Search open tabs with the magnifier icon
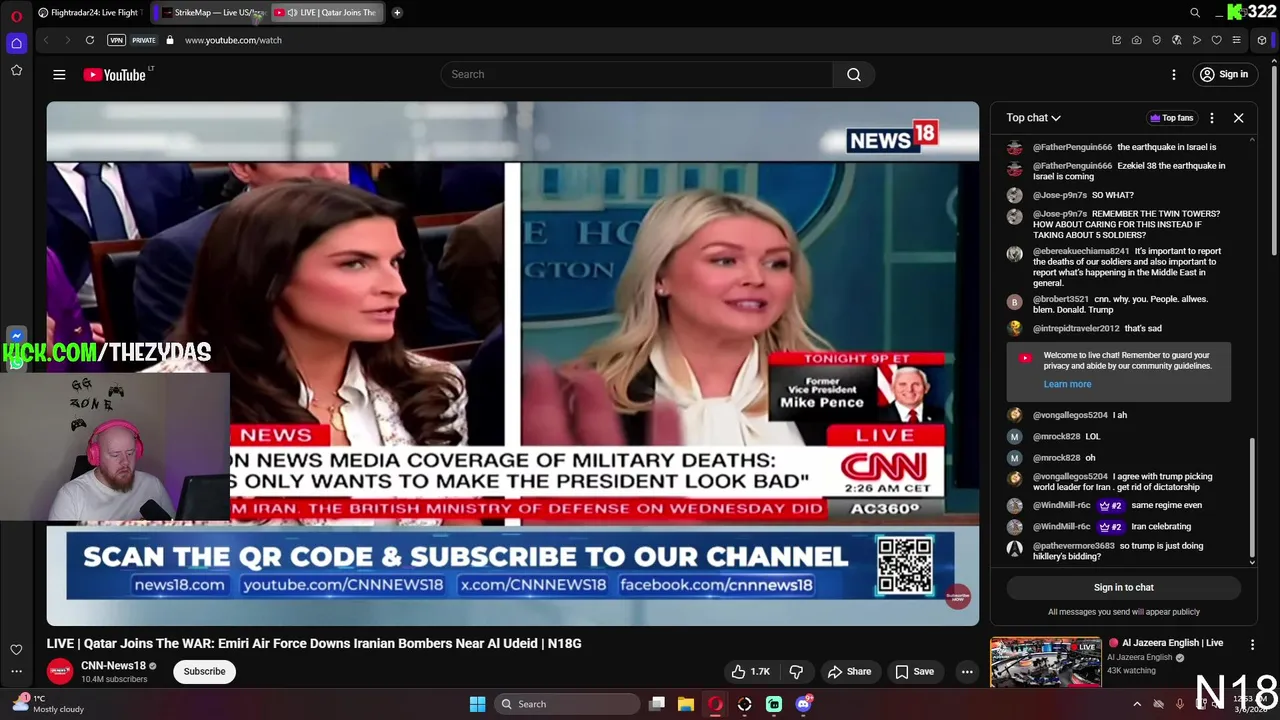1280x720 pixels. pyautogui.click(x=1195, y=12)
